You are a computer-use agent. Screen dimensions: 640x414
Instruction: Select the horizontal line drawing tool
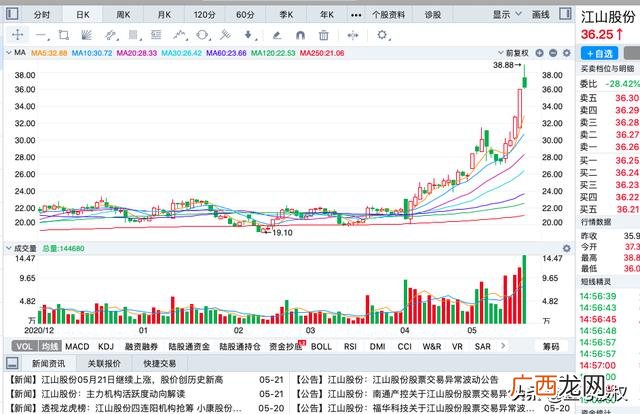41,36
